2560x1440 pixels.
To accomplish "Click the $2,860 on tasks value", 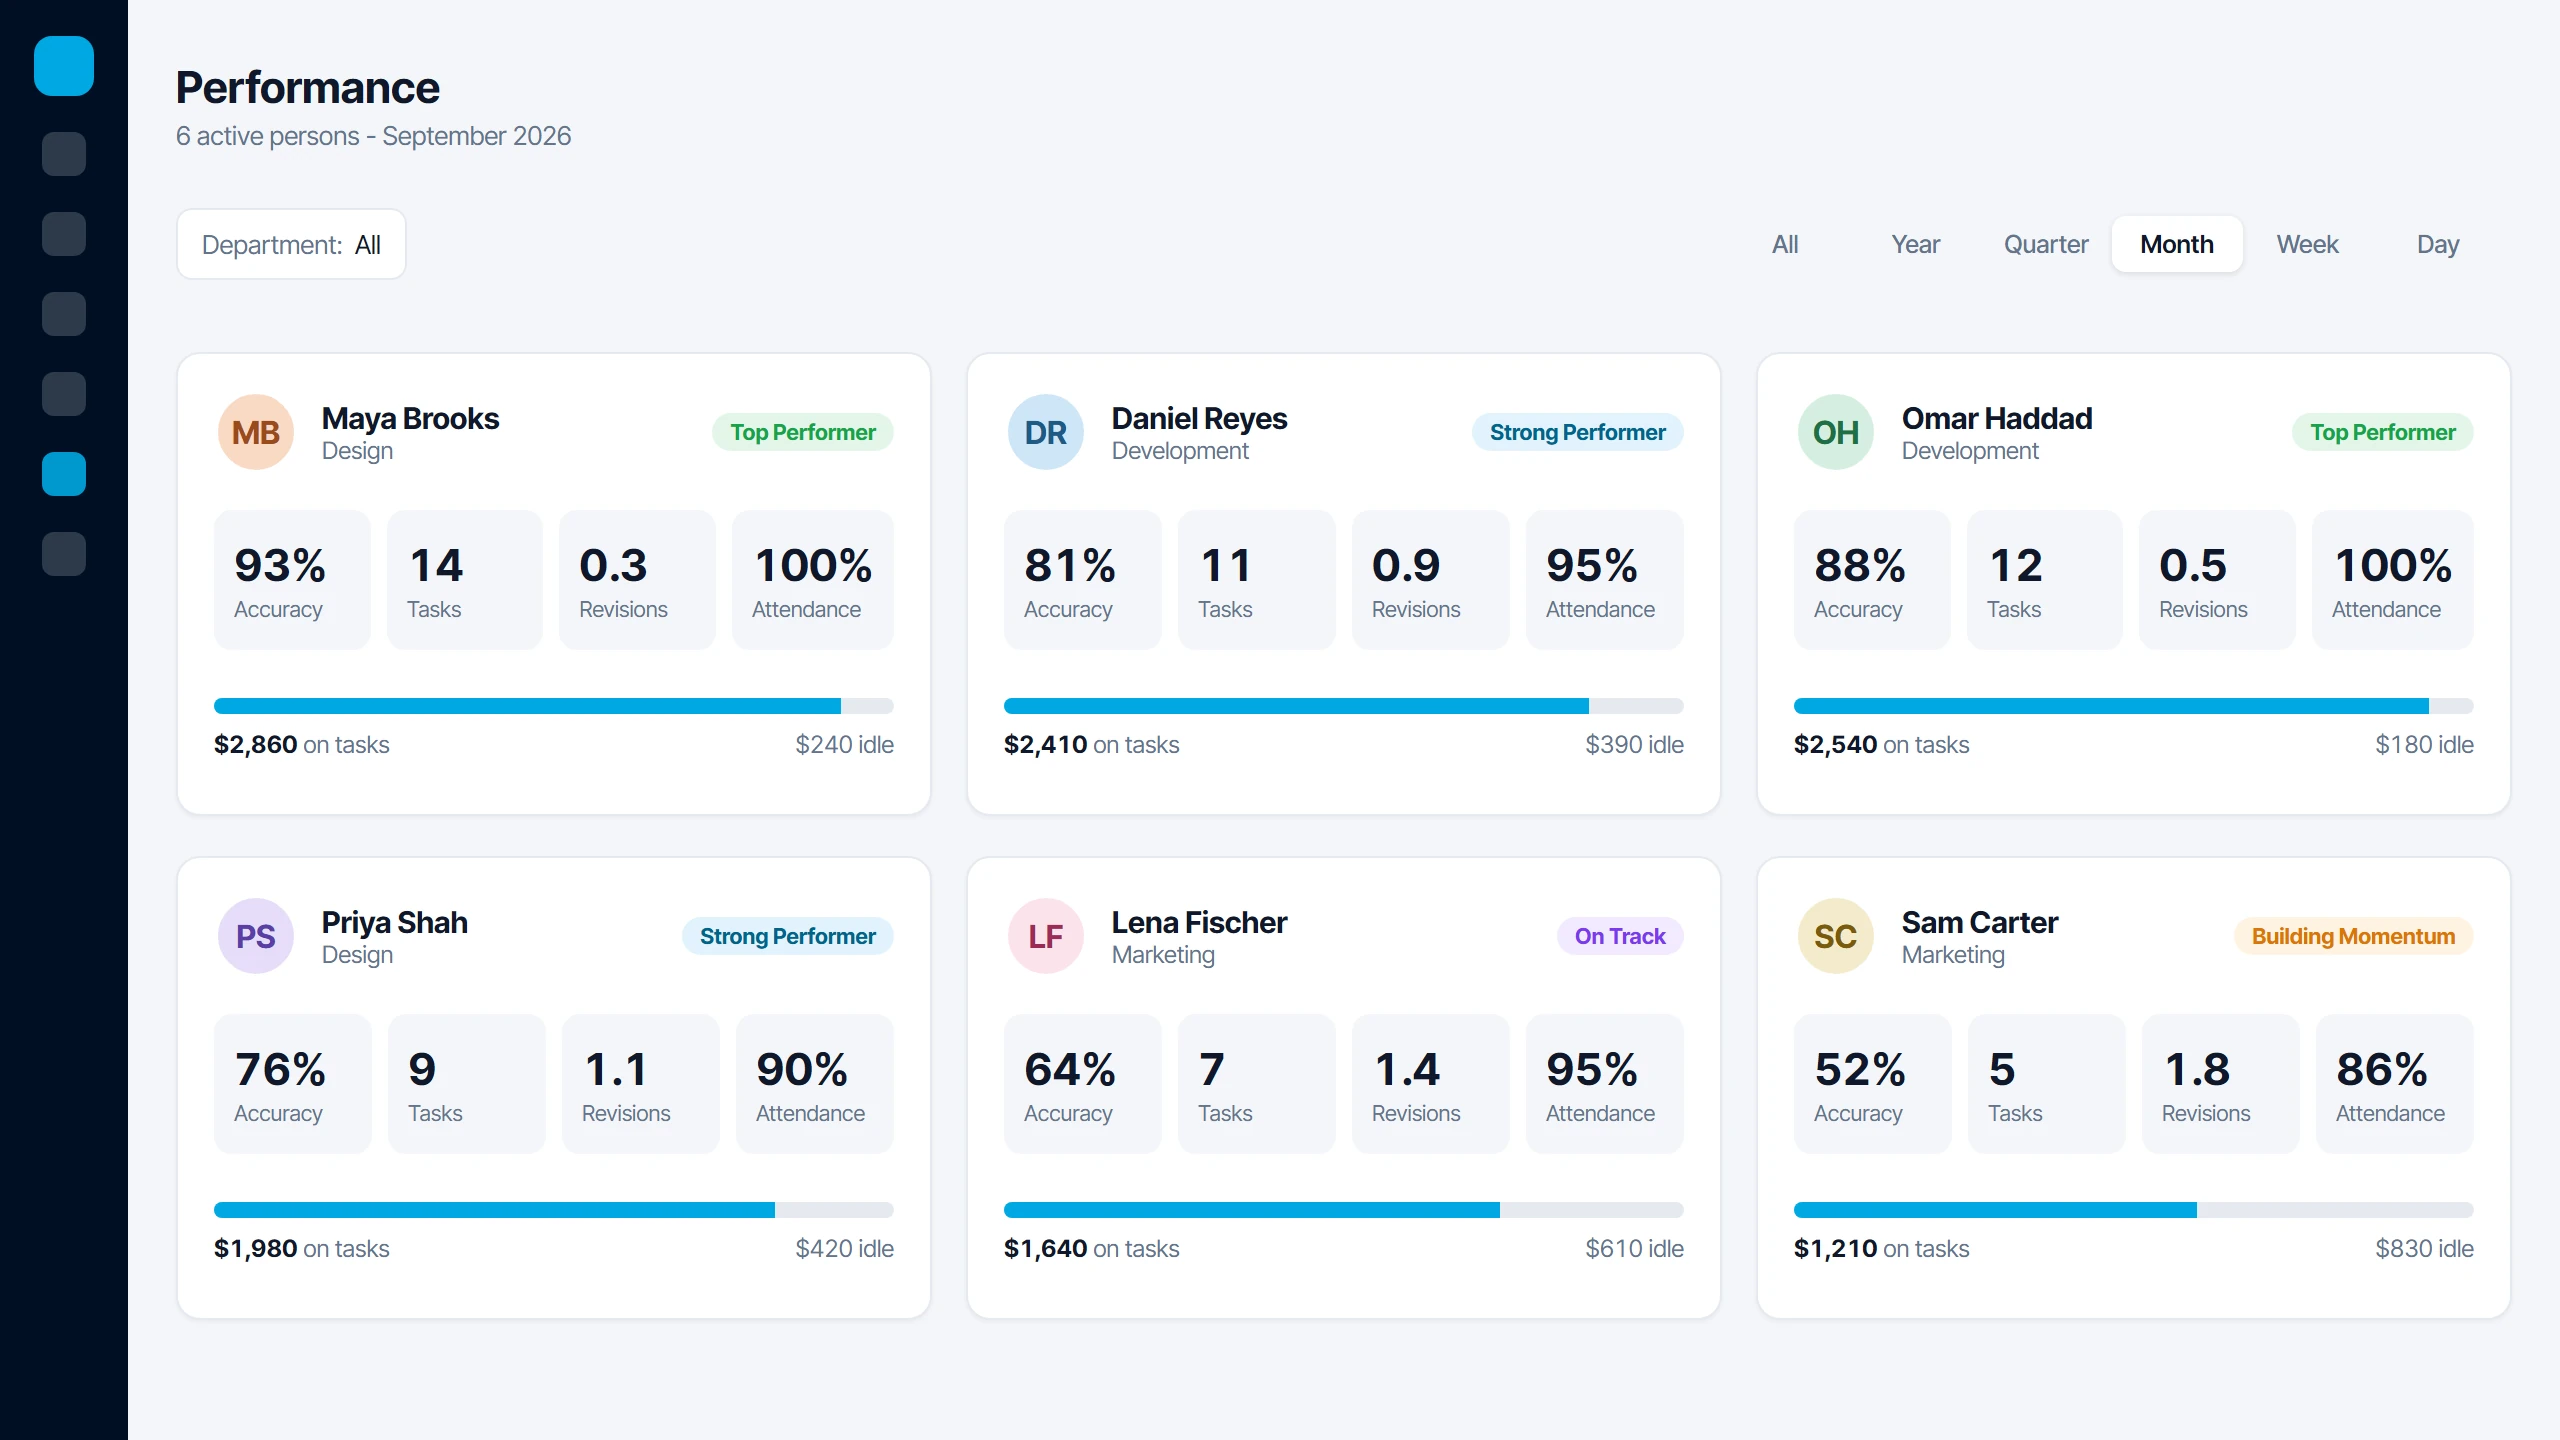I will [301, 744].
